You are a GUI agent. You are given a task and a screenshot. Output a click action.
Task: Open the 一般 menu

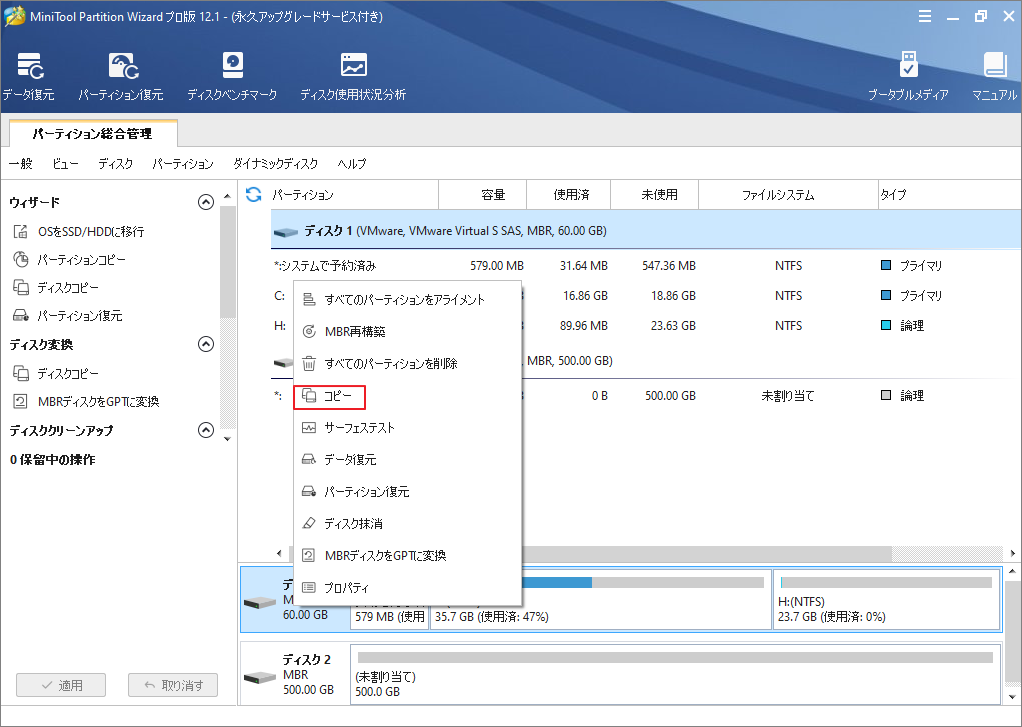pos(21,164)
